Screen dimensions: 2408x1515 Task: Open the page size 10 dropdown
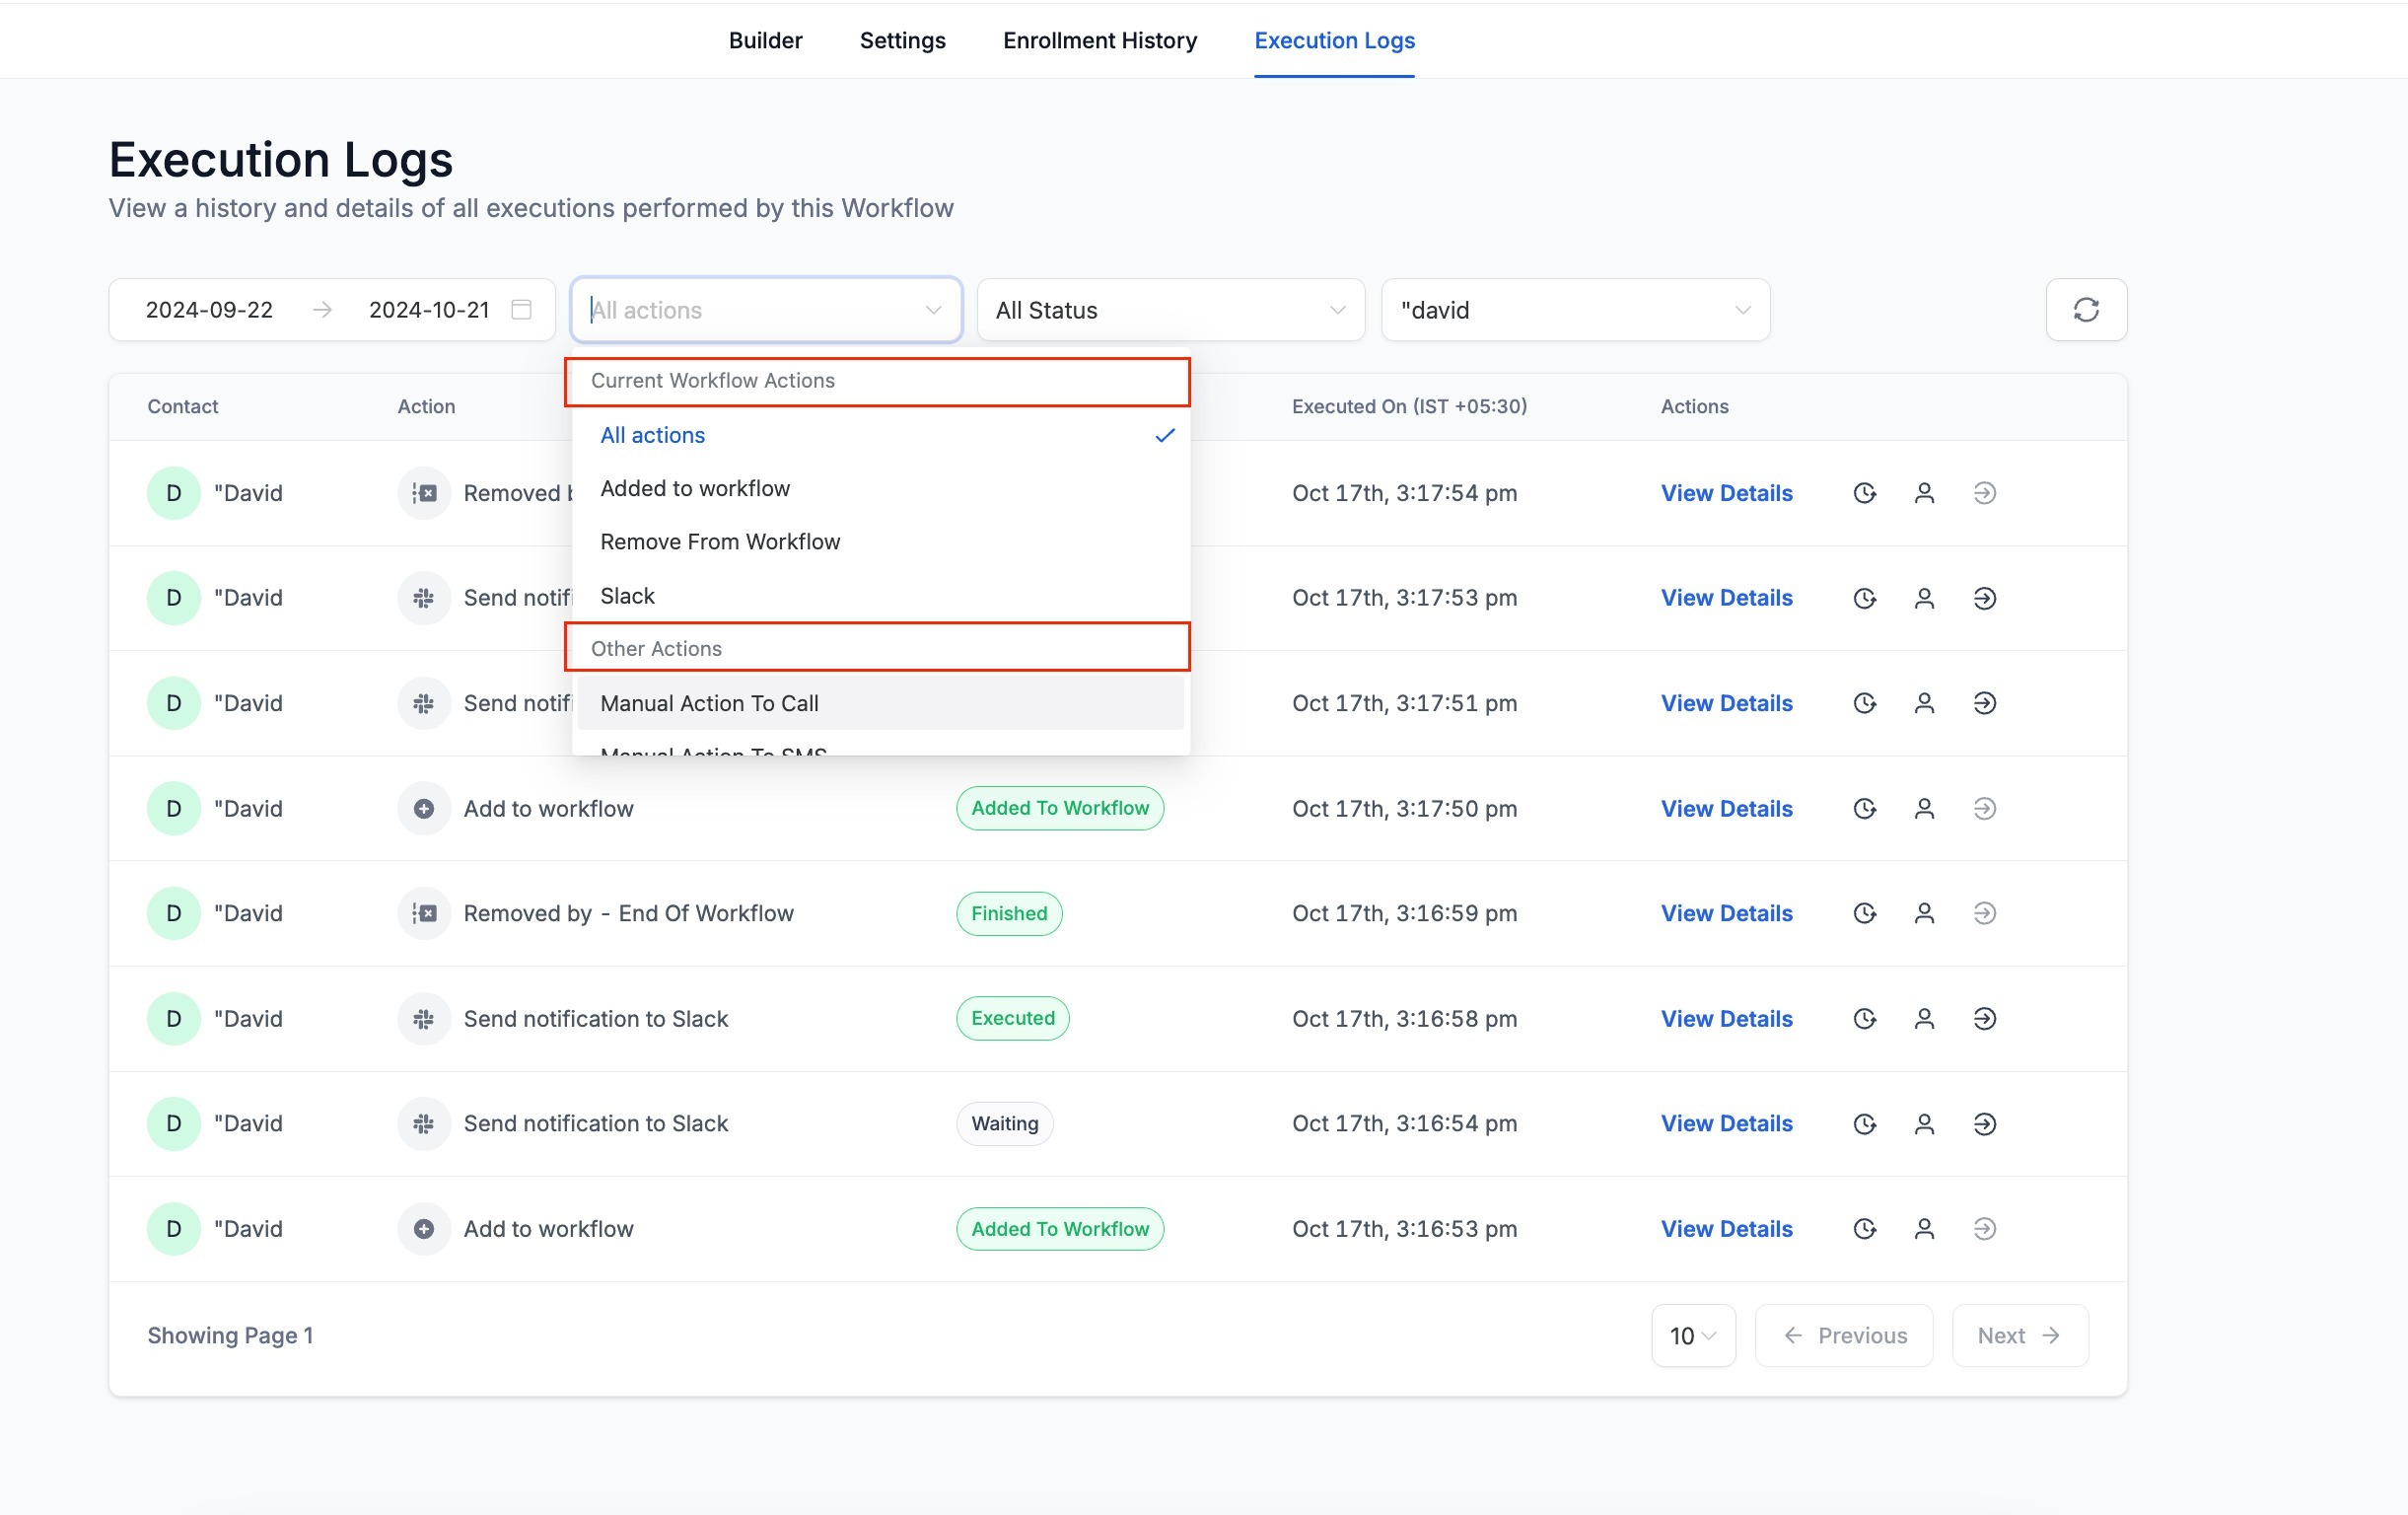1692,1335
